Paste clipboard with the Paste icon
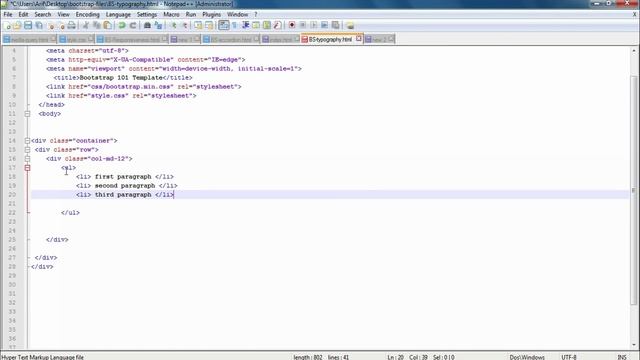Image resolution: width=640 pixels, height=360 pixels. pos(107,25)
